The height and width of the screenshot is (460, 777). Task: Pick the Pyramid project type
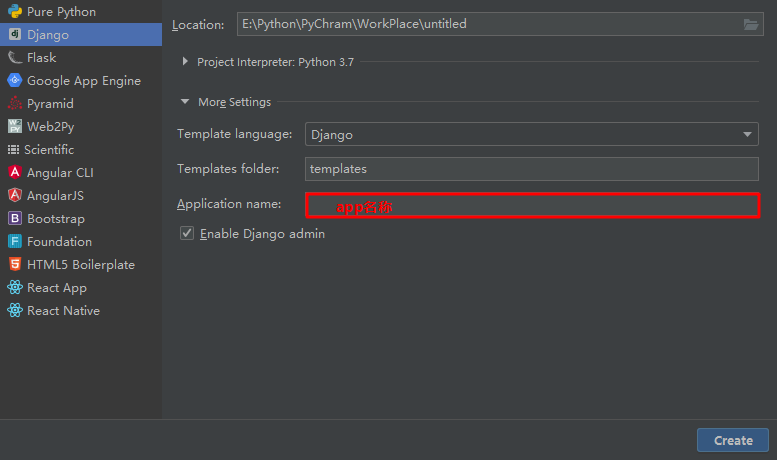pos(81,103)
